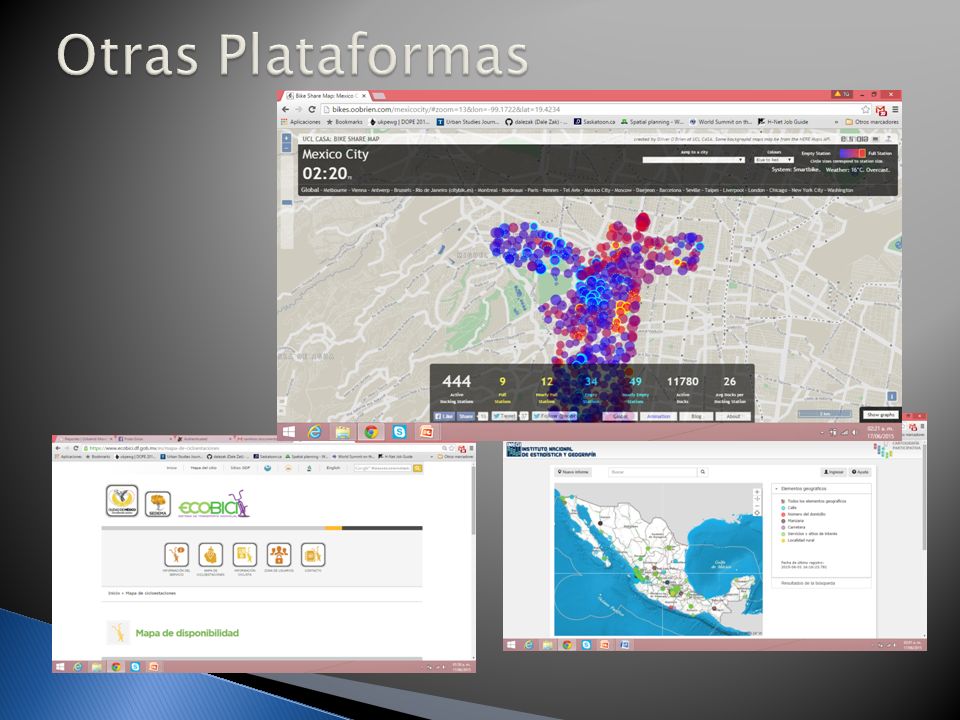
Task: Expand Resultados de la búsqueda section
Action: point(820,583)
